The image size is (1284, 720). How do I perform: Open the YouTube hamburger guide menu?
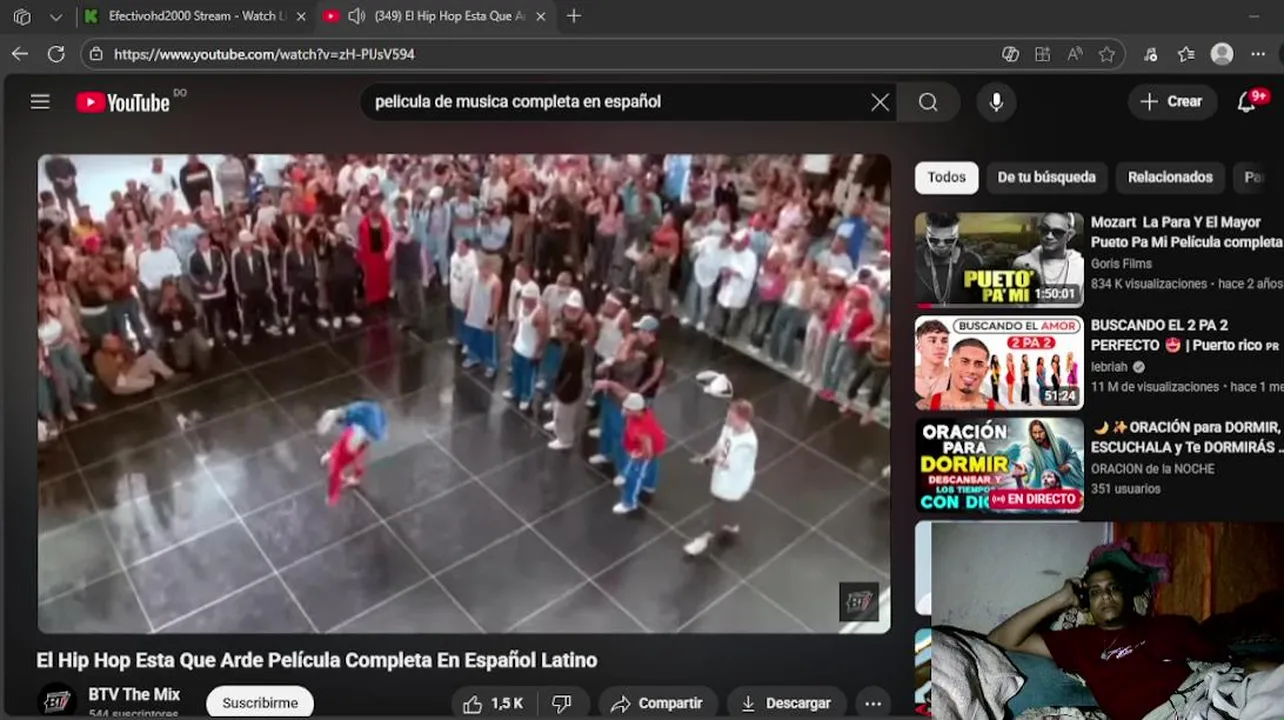coord(40,101)
